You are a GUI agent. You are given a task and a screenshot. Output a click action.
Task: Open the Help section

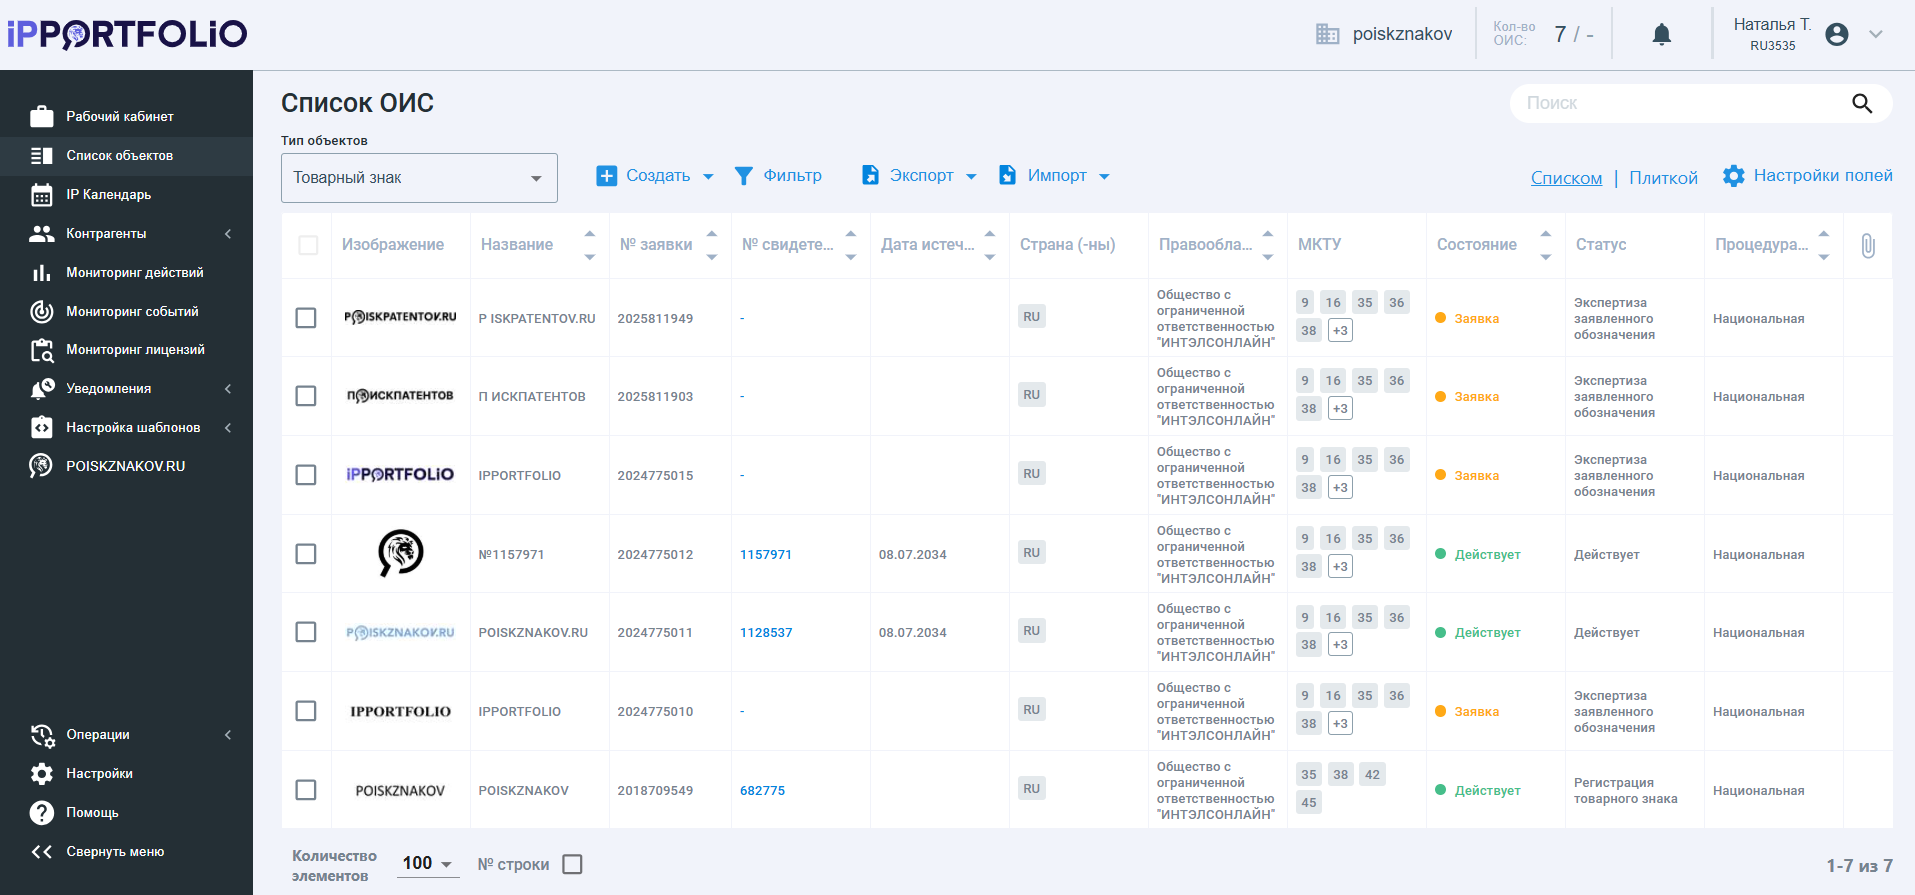coord(92,813)
